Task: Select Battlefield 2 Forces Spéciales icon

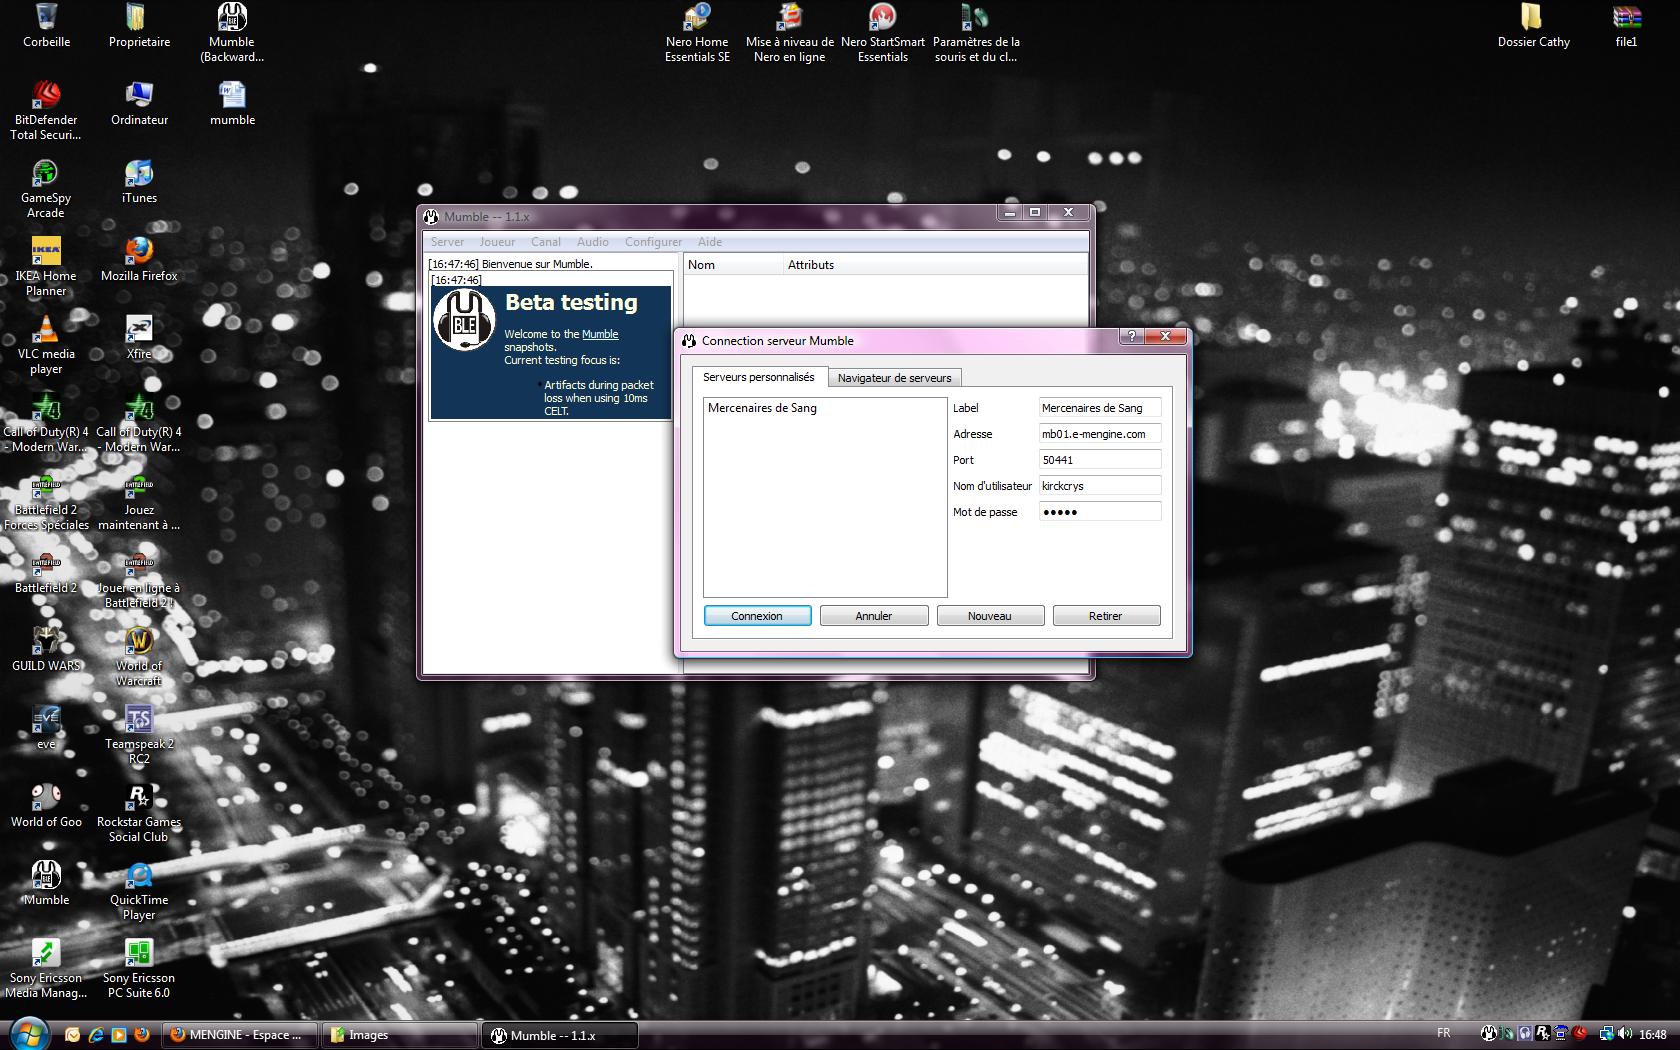Action: pyautogui.click(x=46, y=501)
